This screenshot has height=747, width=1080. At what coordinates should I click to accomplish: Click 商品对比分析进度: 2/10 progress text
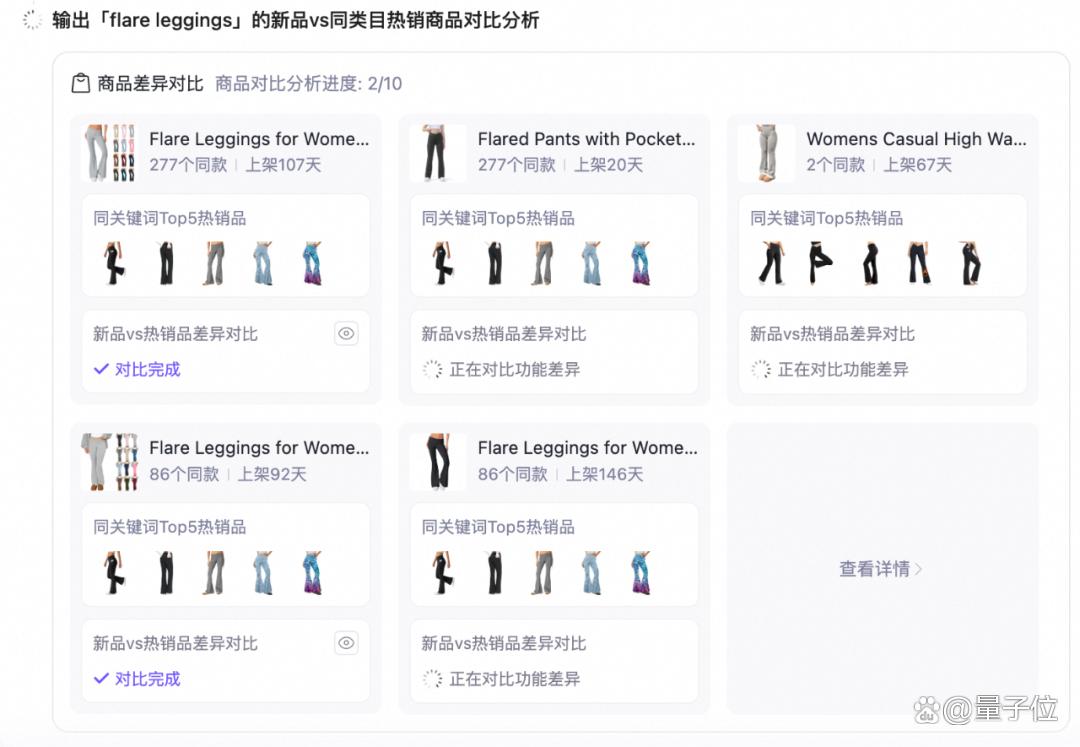(x=309, y=84)
